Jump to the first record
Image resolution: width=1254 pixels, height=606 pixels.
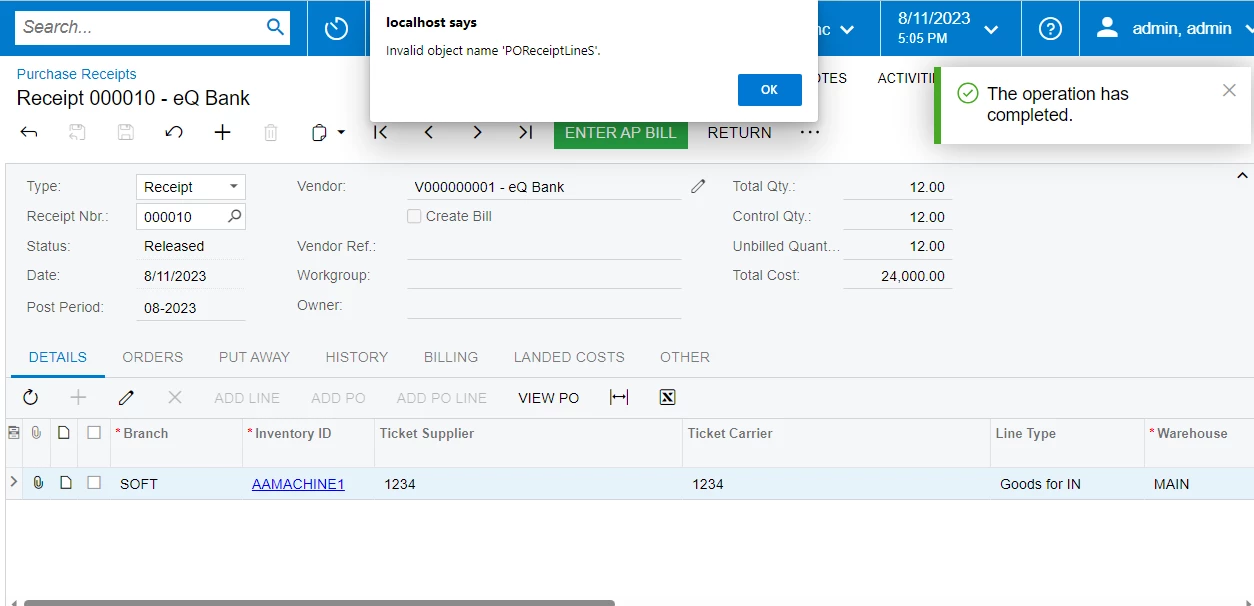pyautogui.click(x=380, y=132)
